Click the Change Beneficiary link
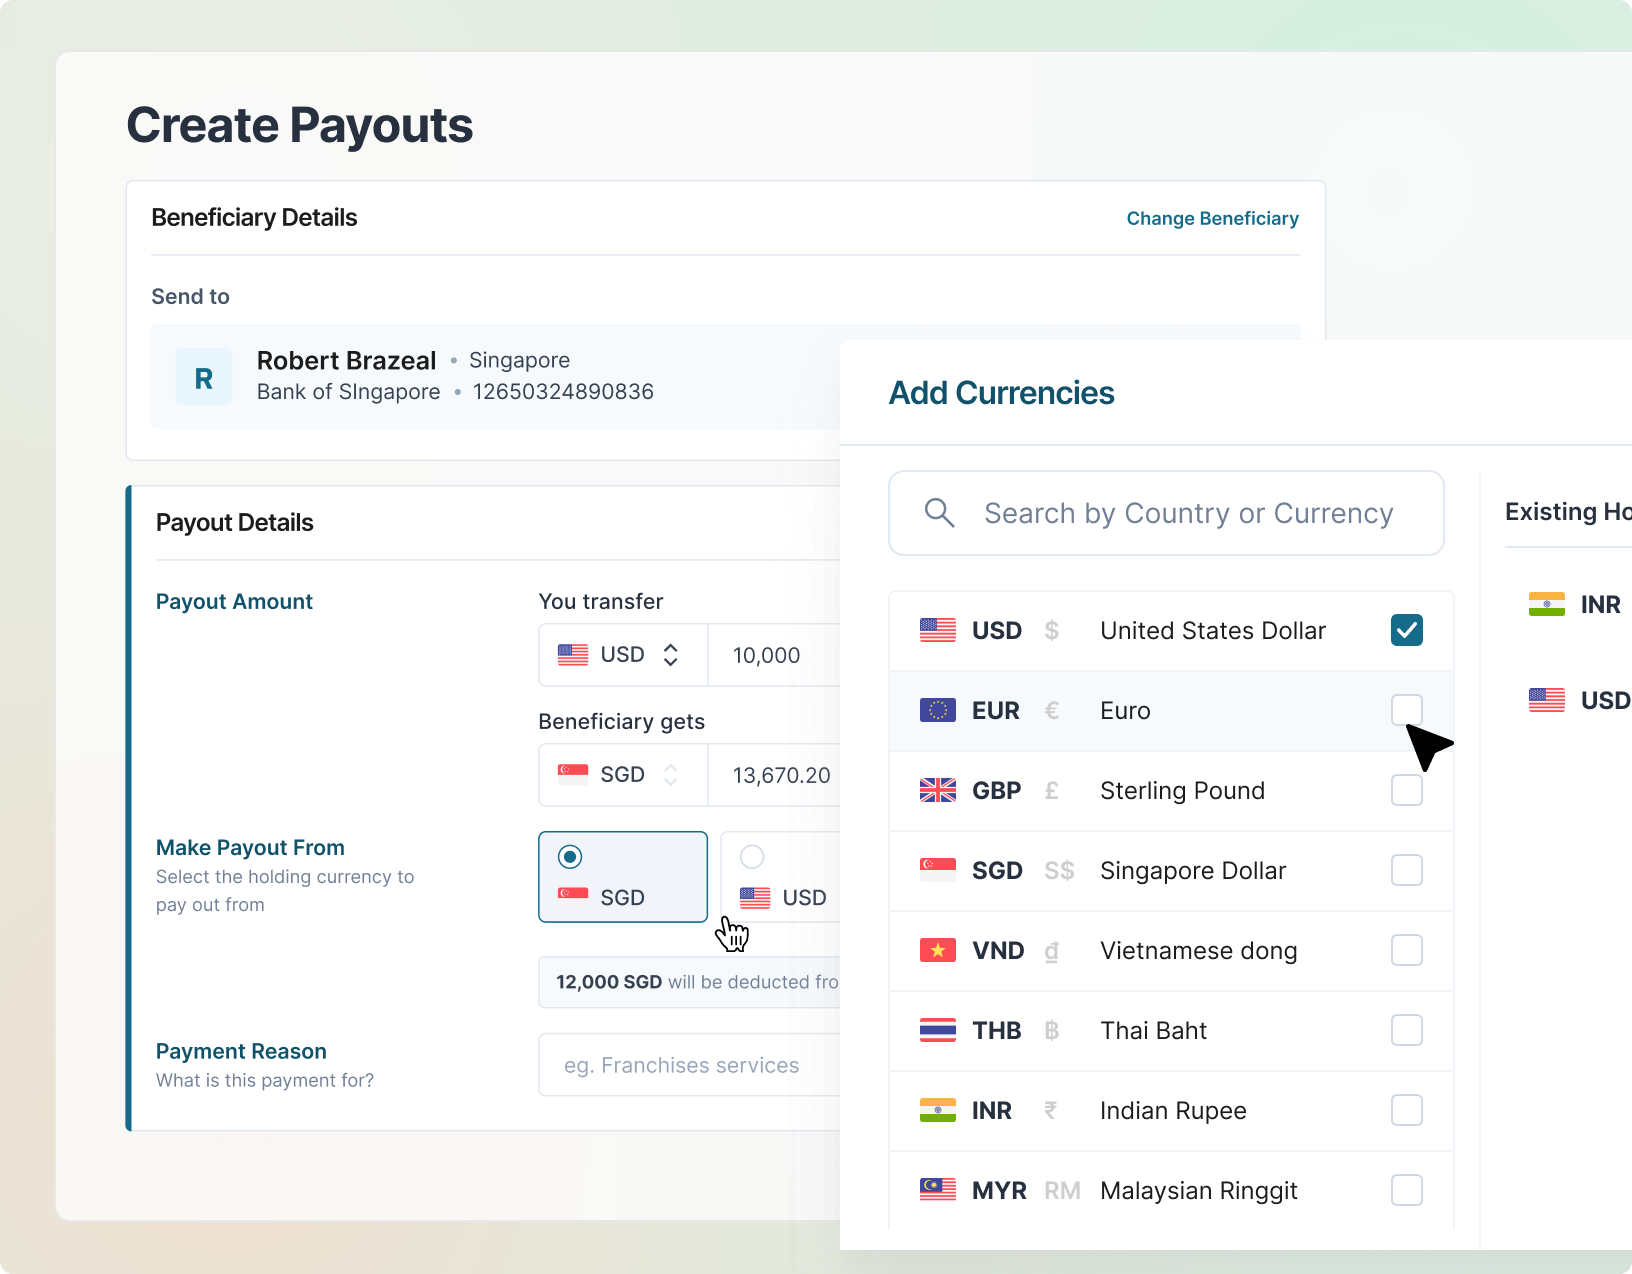Viewport: 1632px width, 1274px height. [1212, 218]
